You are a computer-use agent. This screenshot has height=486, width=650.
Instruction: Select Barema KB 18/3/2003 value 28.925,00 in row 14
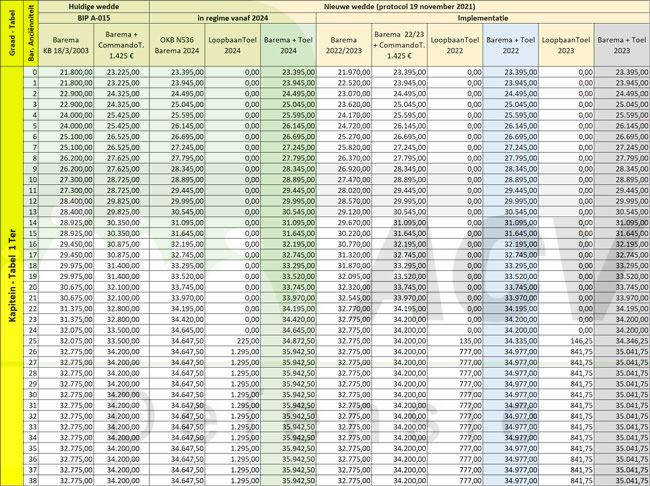tap(66, 223)
